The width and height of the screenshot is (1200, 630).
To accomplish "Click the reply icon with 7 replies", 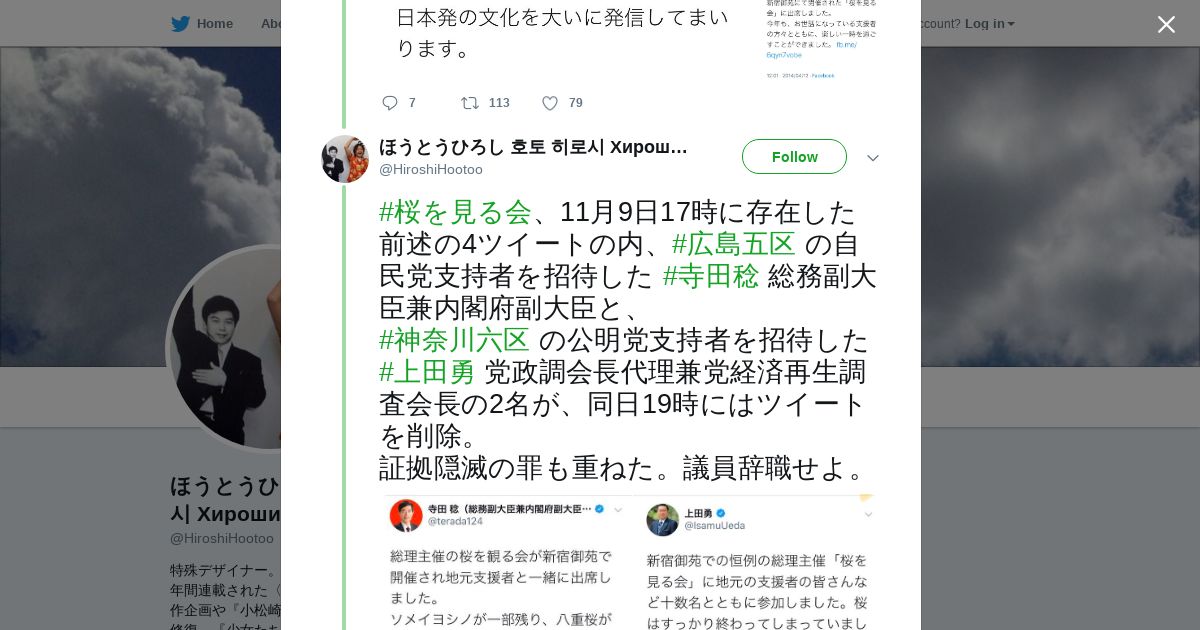I will 390,103.
